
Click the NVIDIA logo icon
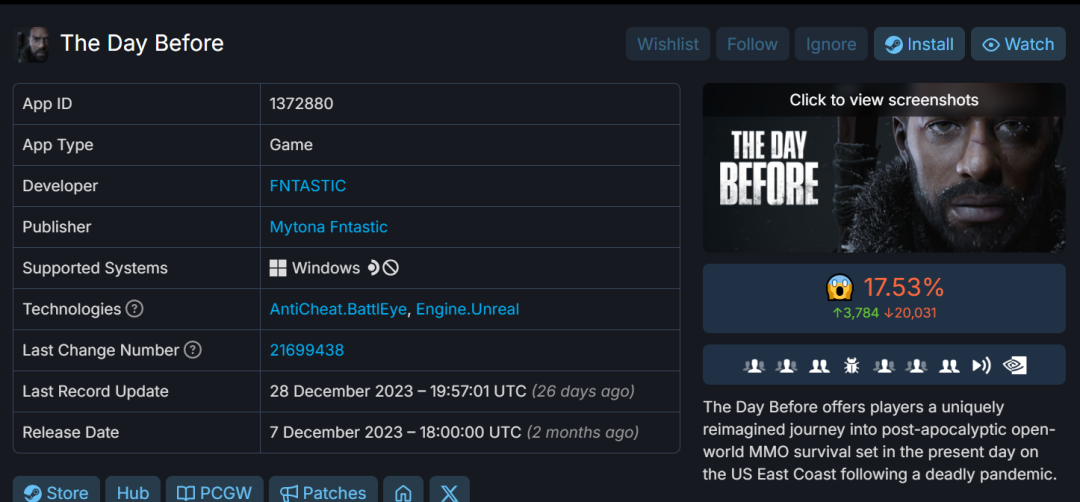point(1015,365)
